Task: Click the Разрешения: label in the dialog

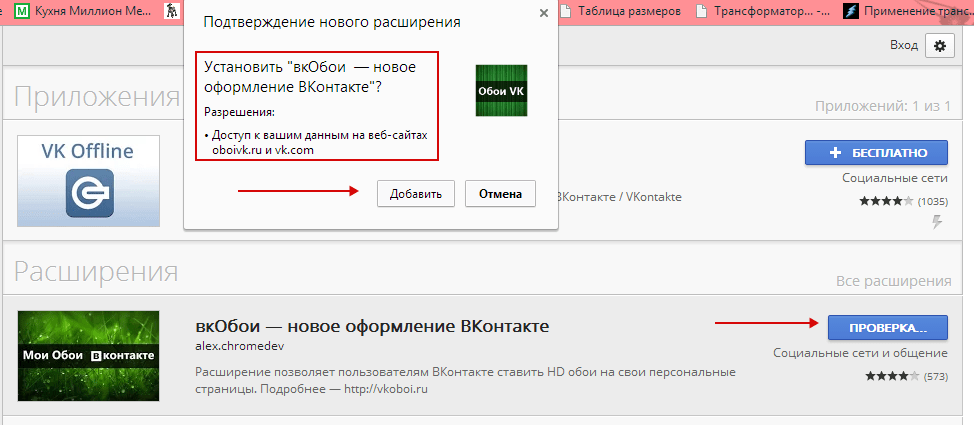Action: pos(239,114)
